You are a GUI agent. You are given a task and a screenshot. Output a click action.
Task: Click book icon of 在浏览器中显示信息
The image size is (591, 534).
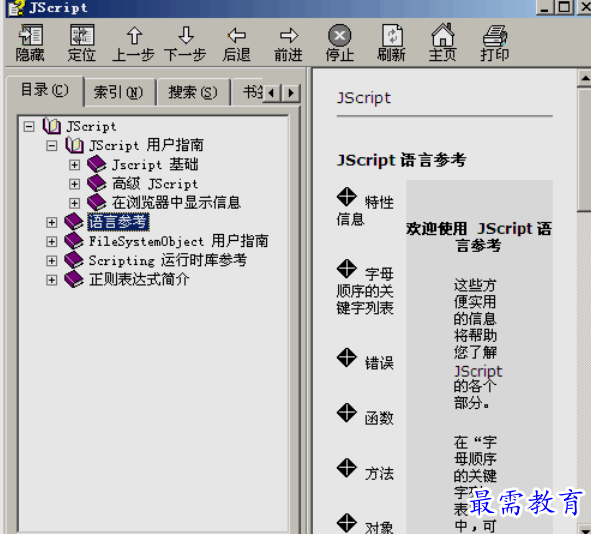pos(97,203)
